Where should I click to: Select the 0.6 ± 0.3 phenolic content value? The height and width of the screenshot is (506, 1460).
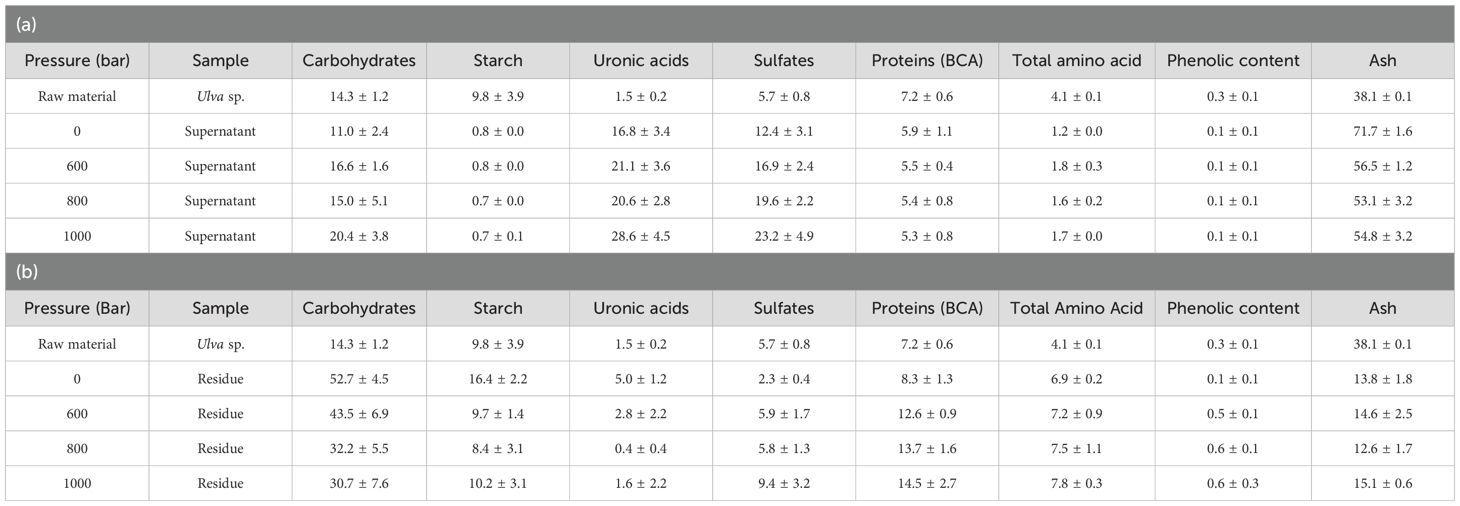[x=1233, y=483]
